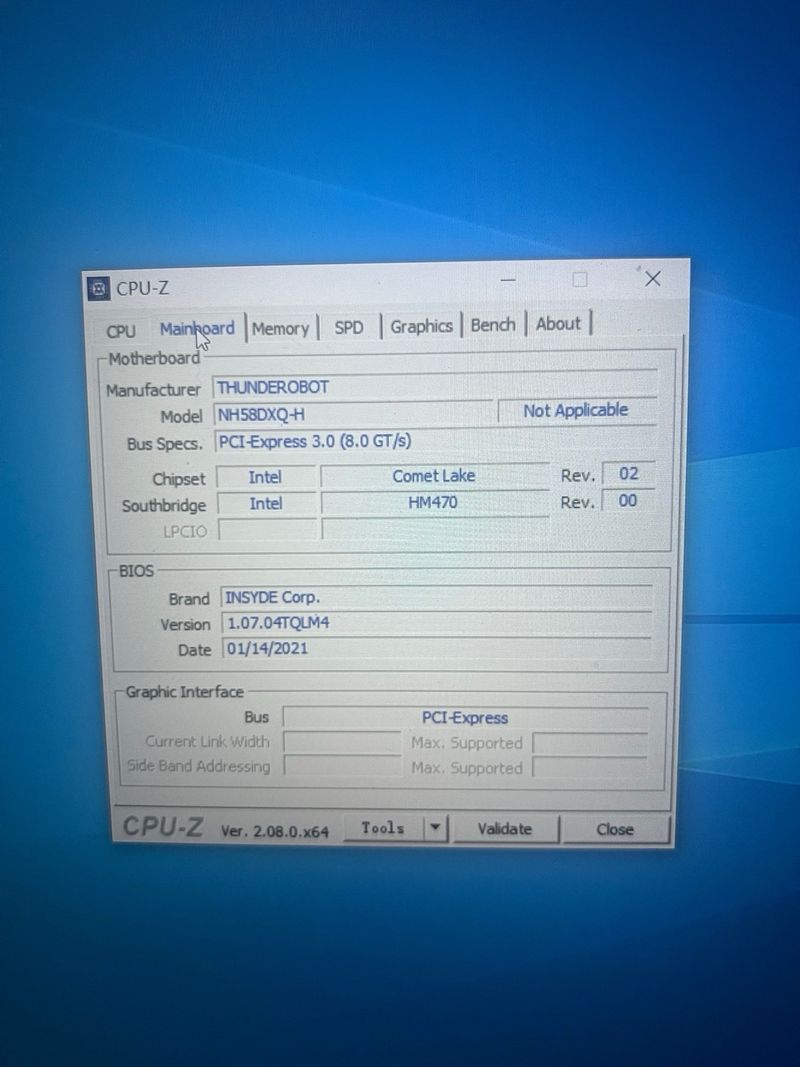The width and height of the screenshot is (800, 1067).
Task: Click the Validate button
Action: tap(505, 829)
